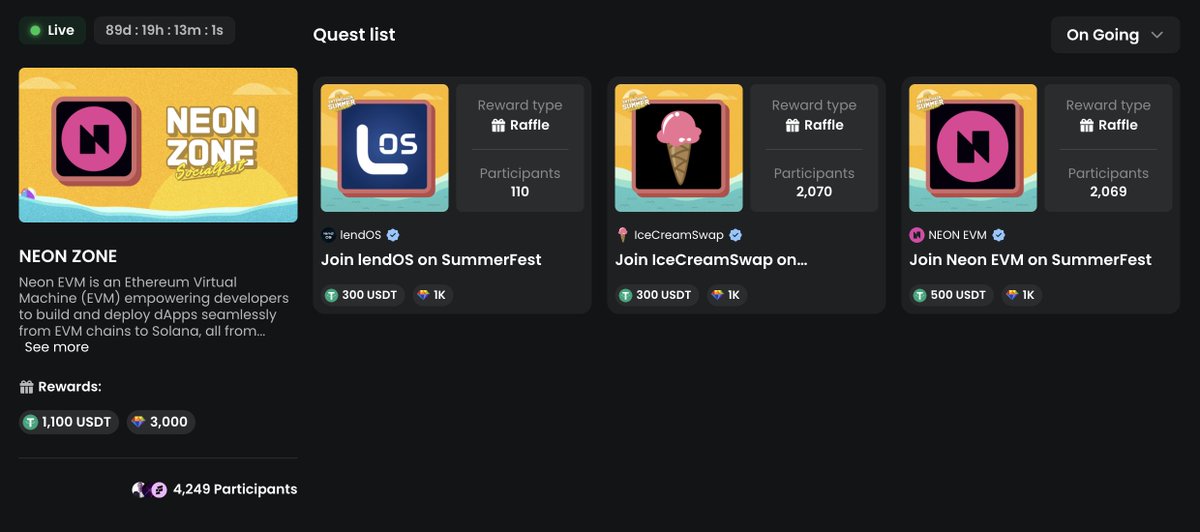
Task: Open Join lendOS on SummerFest quest
Action: pyautogui.click(x=431, y=260)
